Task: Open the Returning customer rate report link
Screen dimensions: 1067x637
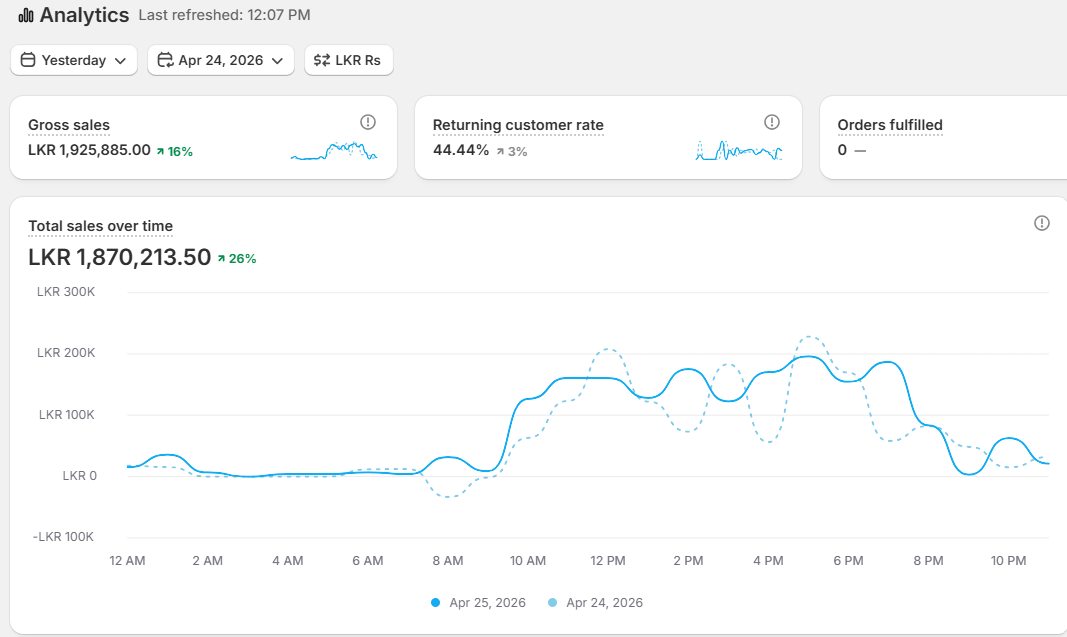Action: point(518,125)
